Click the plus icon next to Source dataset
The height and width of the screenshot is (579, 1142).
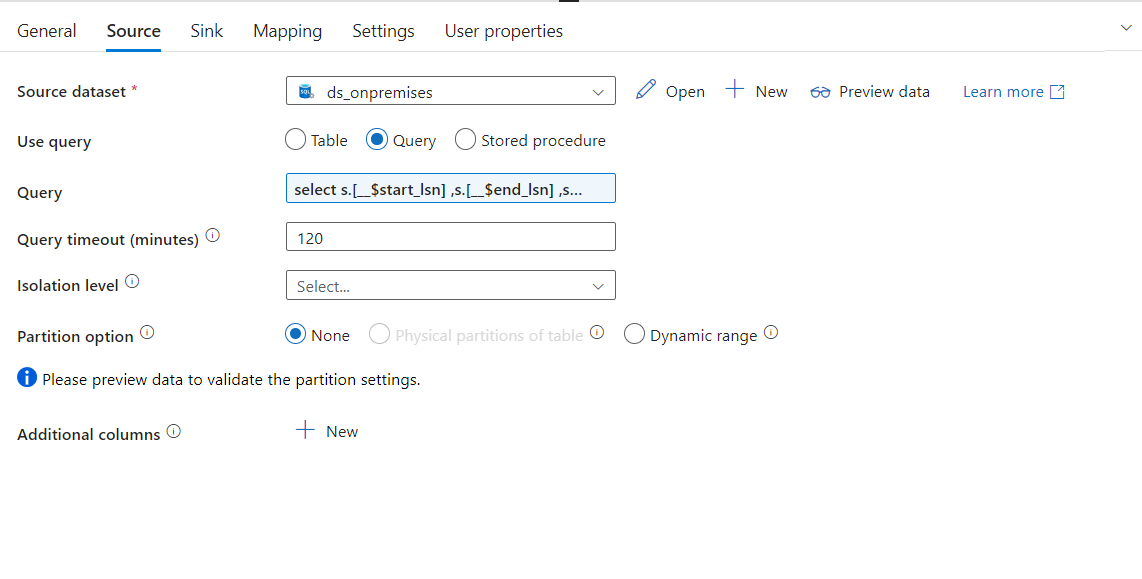[735, 90]
